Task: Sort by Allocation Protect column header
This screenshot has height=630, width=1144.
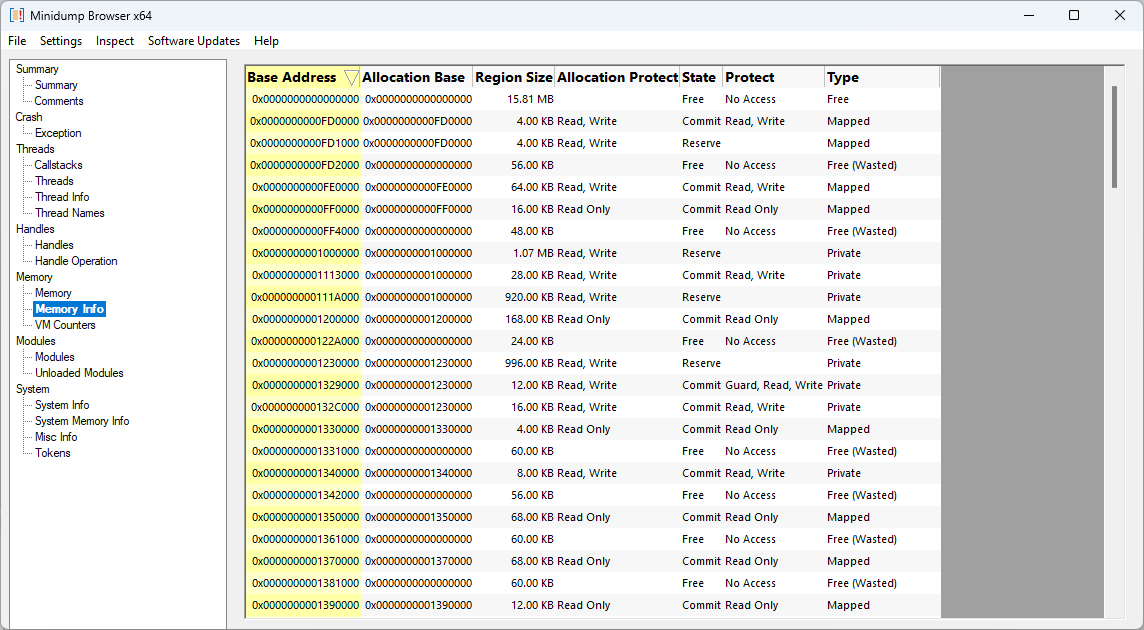Action: coord(617,77)
